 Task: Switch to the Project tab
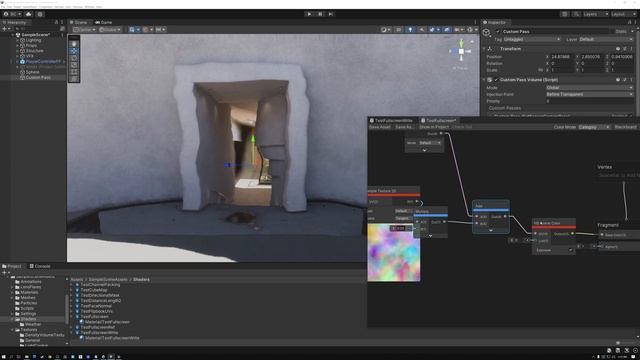(12, 266)
